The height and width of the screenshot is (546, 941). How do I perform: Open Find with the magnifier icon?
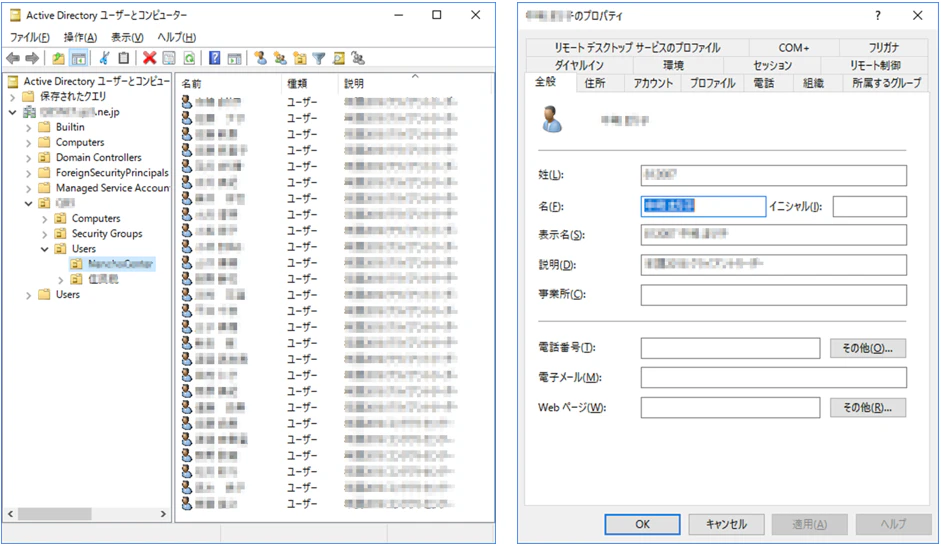click(339, 58)
